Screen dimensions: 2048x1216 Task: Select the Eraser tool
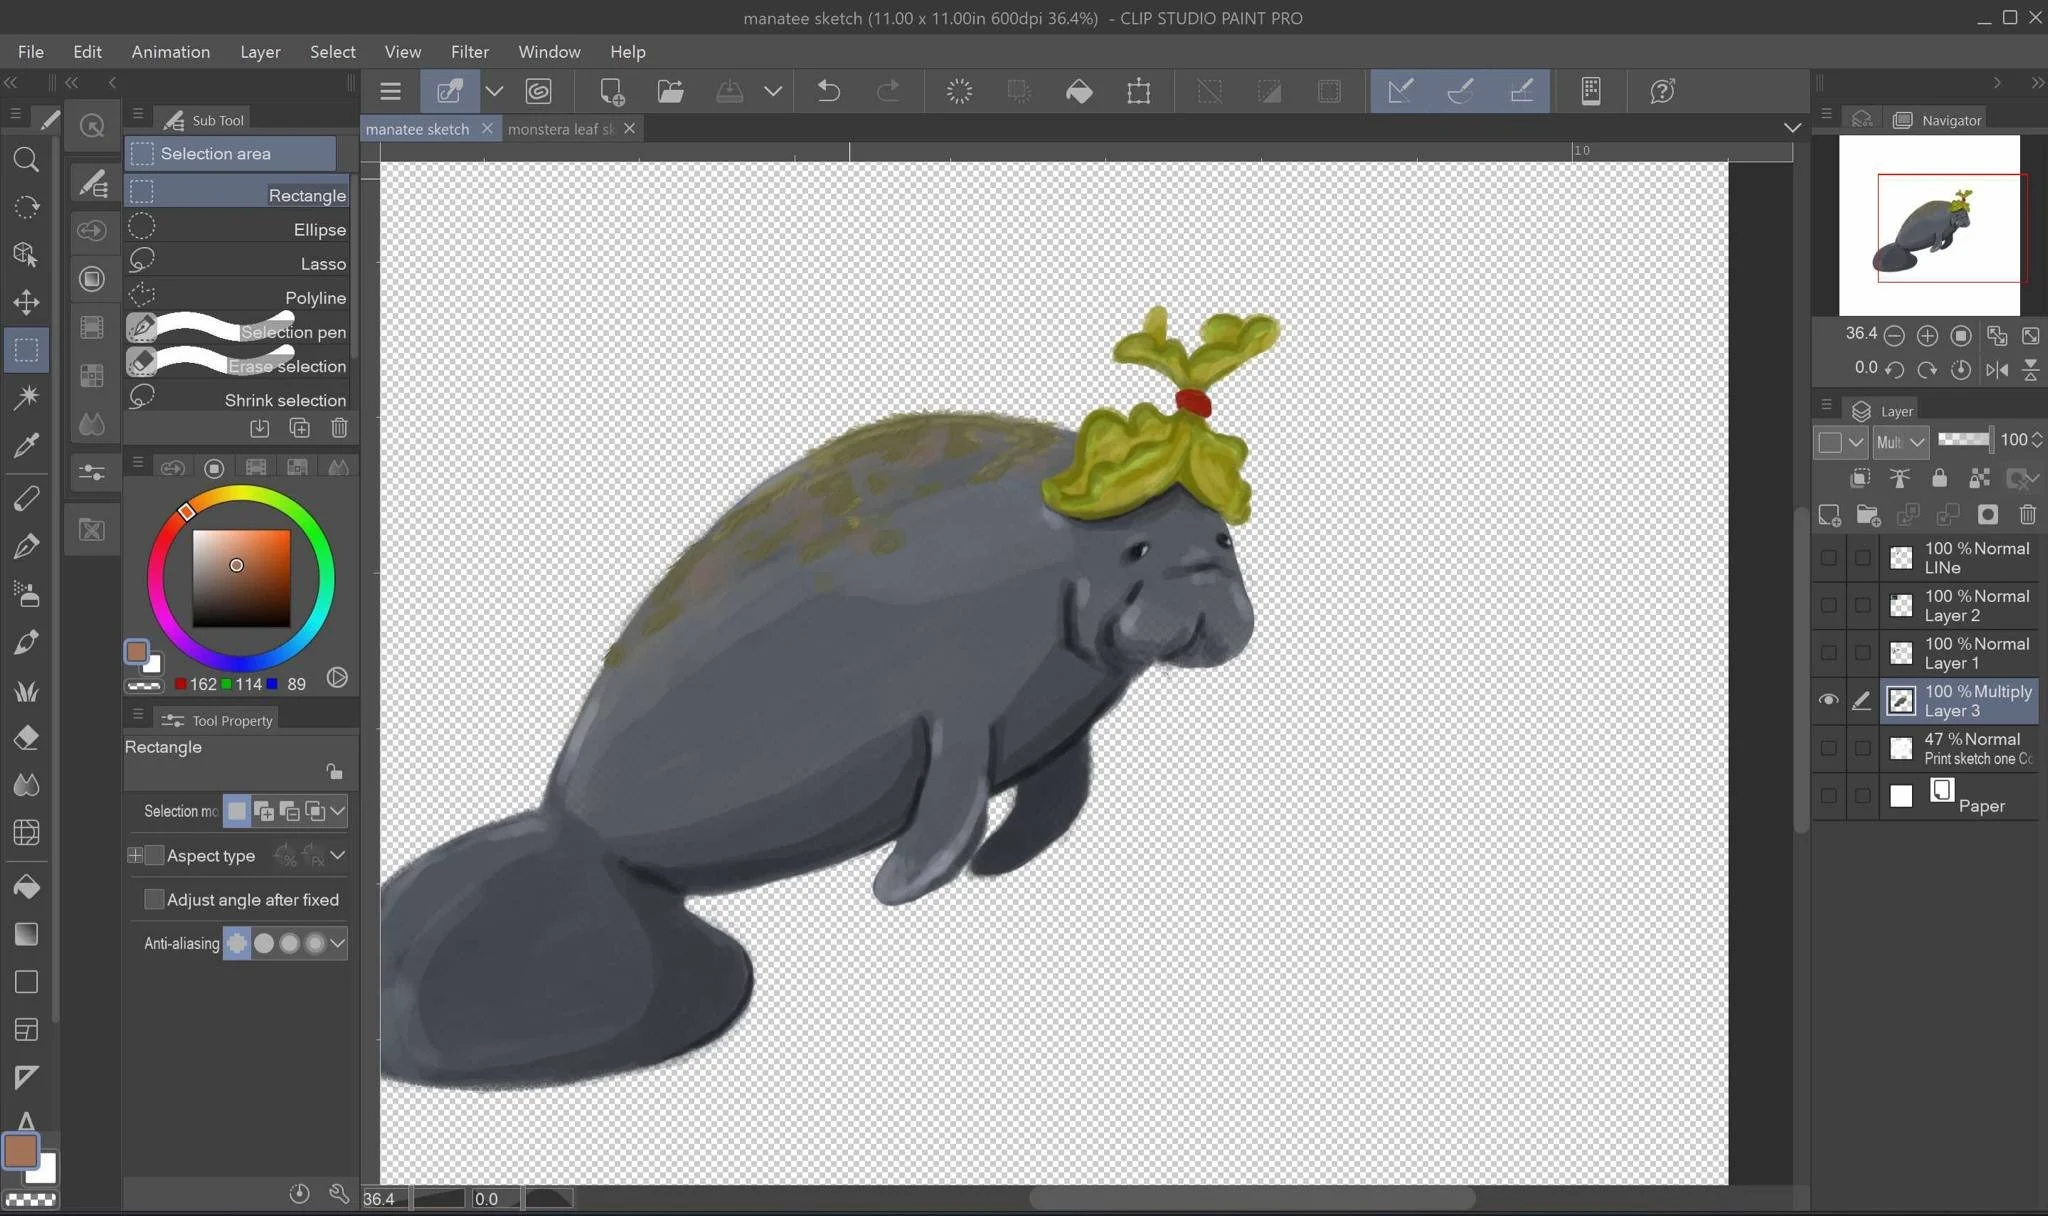click(x=26, y=738)
